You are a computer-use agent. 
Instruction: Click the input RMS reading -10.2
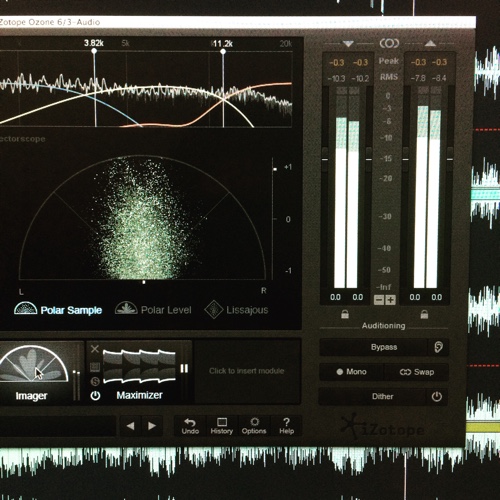[360, 79]
